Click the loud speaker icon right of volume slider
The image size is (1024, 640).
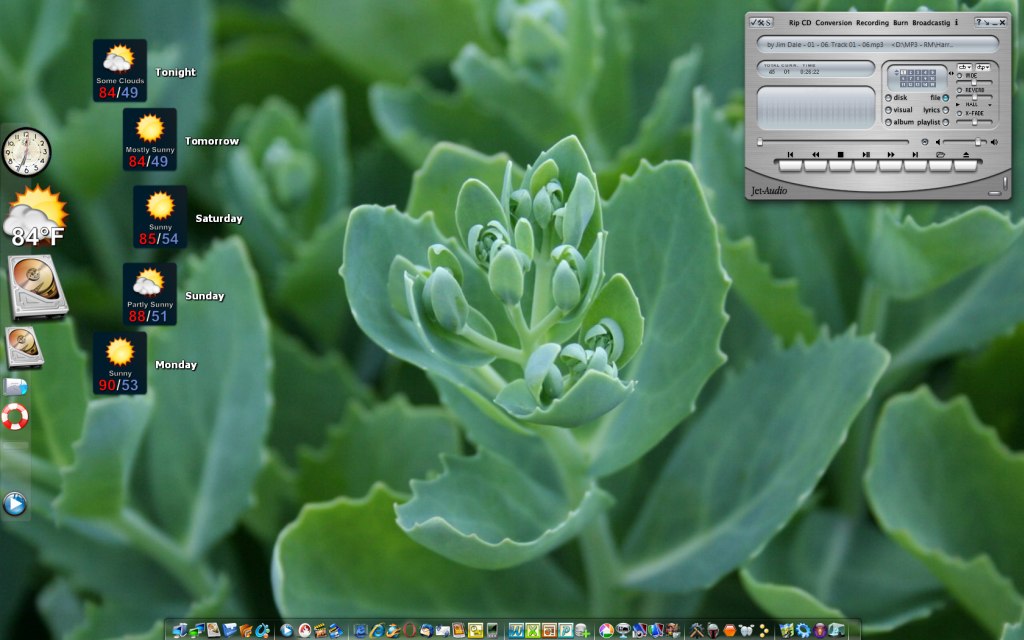(994, 142)
